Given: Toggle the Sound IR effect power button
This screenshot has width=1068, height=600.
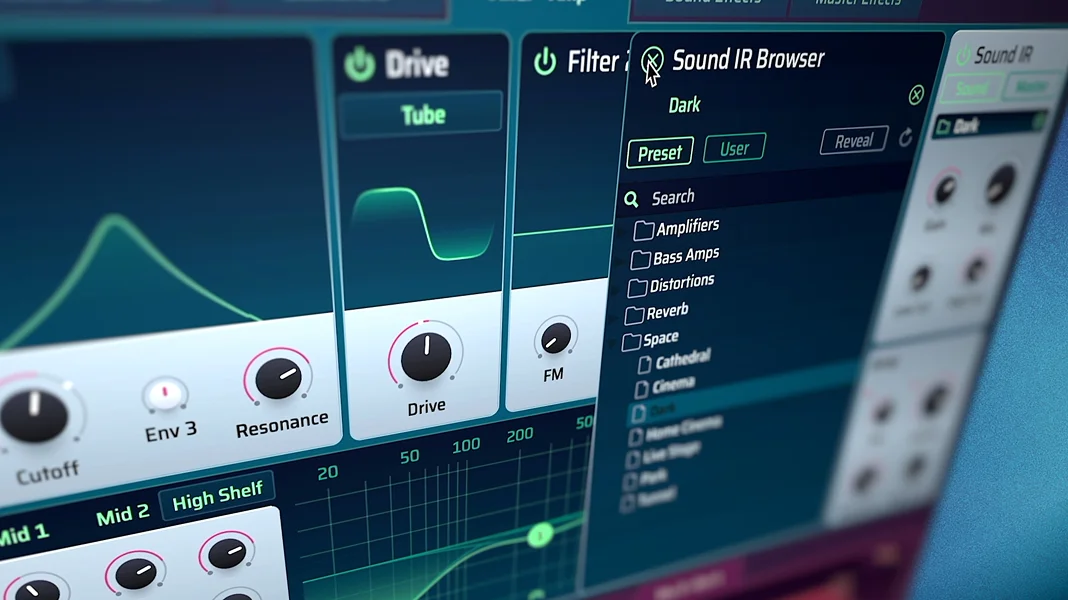Looking at the screenshot, I should tap(963, 56).
